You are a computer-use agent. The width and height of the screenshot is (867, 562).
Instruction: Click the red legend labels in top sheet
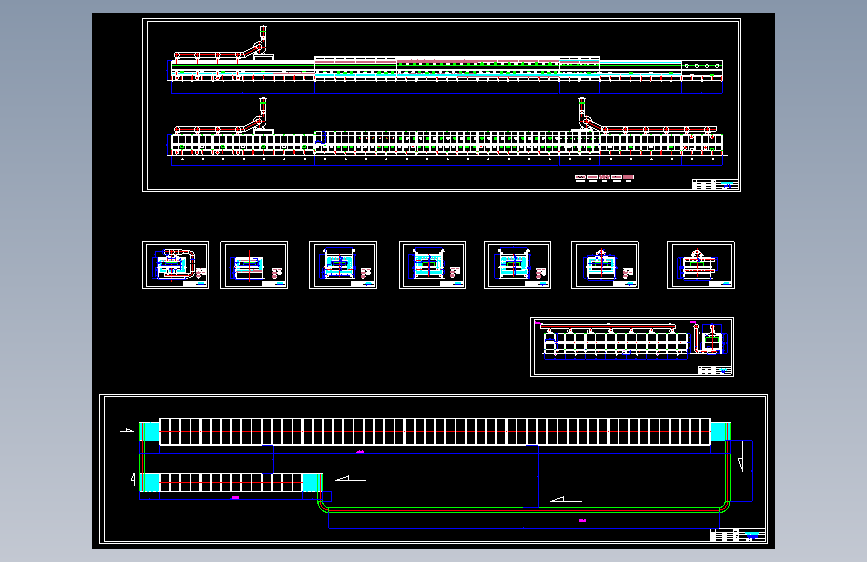point(604,178)
